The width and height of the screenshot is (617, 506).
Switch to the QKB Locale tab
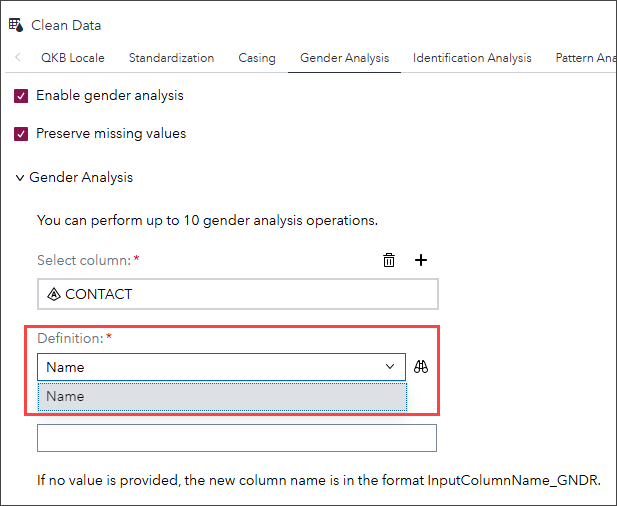73,58
